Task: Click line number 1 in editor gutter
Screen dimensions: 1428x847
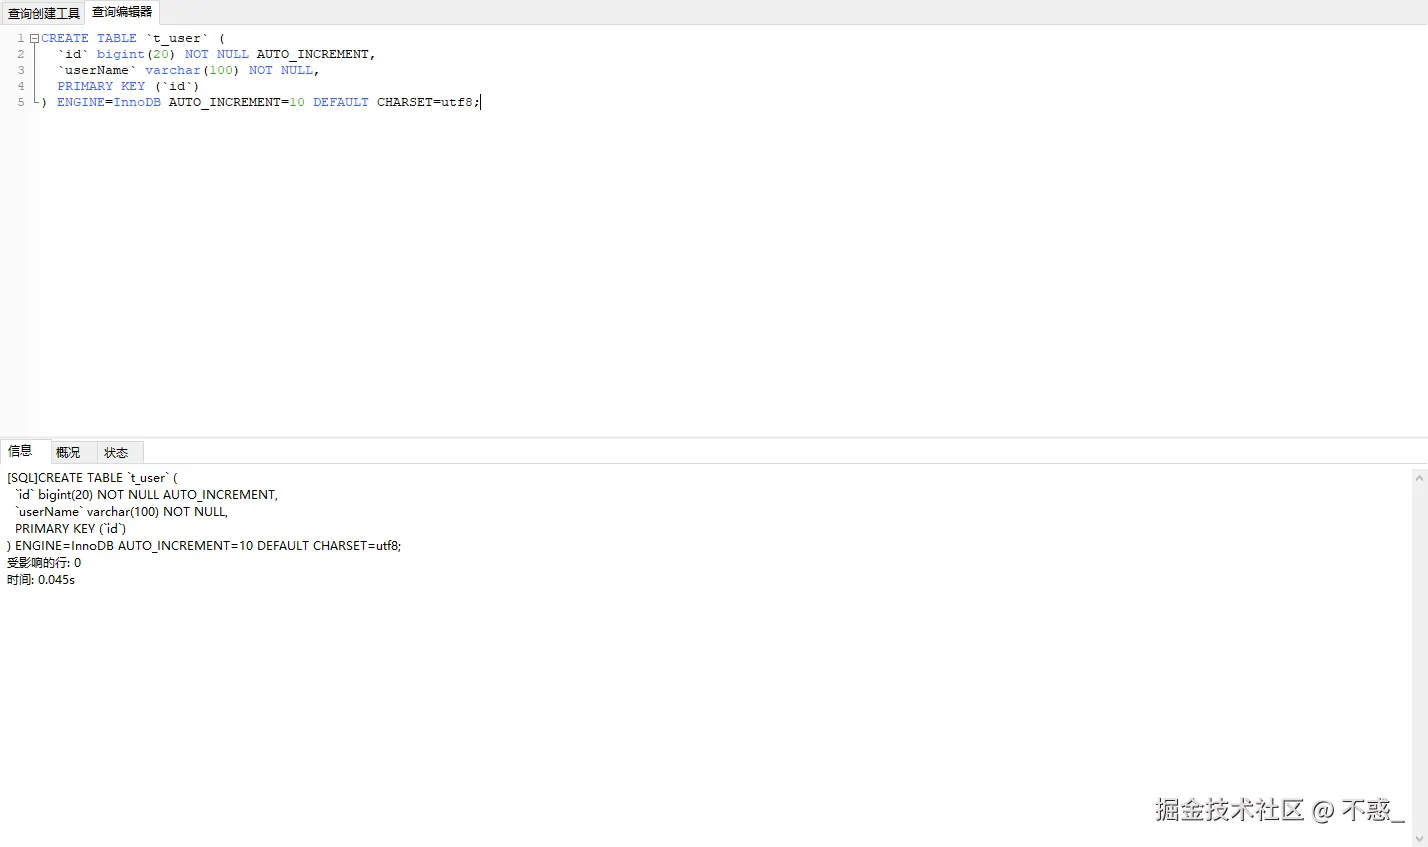Action: pyautogui.click(x=20, y=38)
